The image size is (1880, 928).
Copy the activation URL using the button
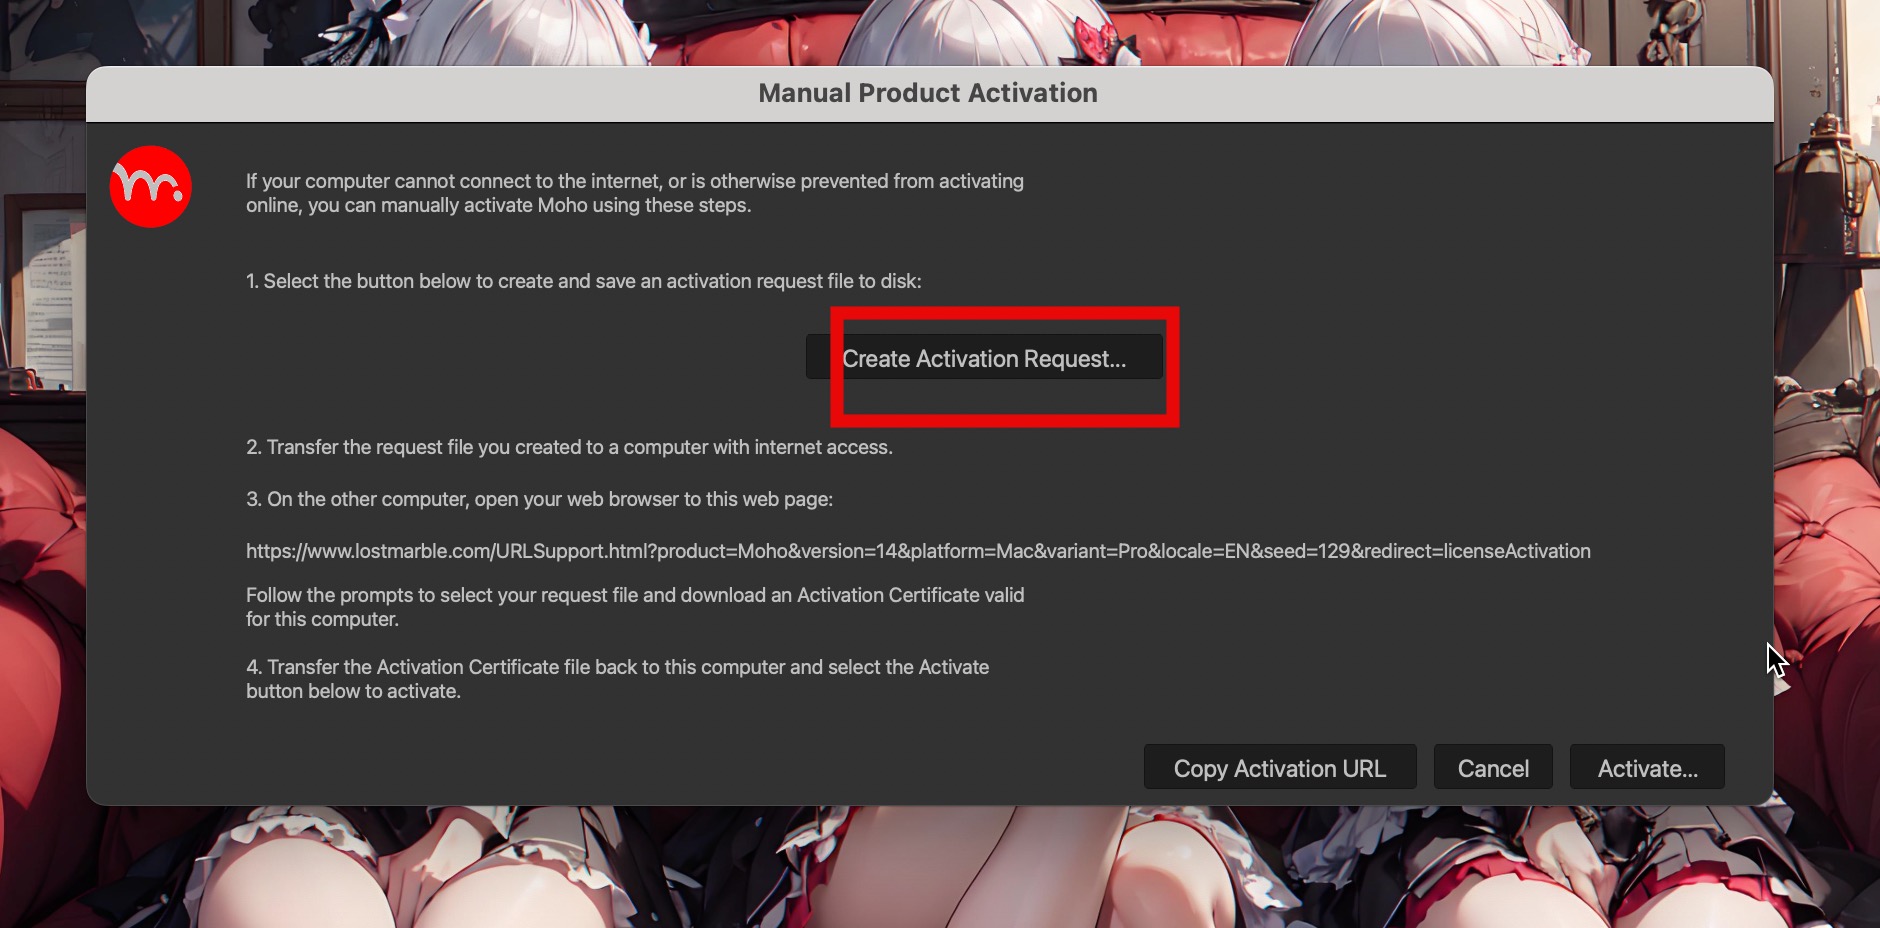click(x=1280, y=767)
